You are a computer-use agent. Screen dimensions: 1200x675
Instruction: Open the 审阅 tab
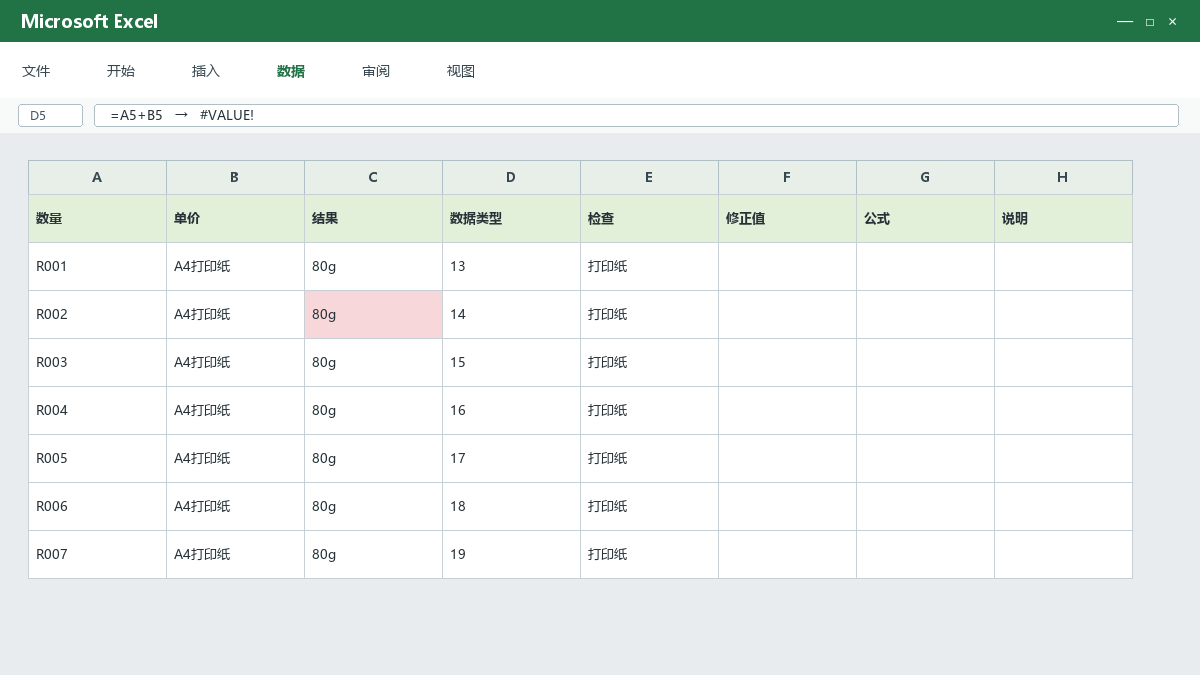[x=376, y=71]
